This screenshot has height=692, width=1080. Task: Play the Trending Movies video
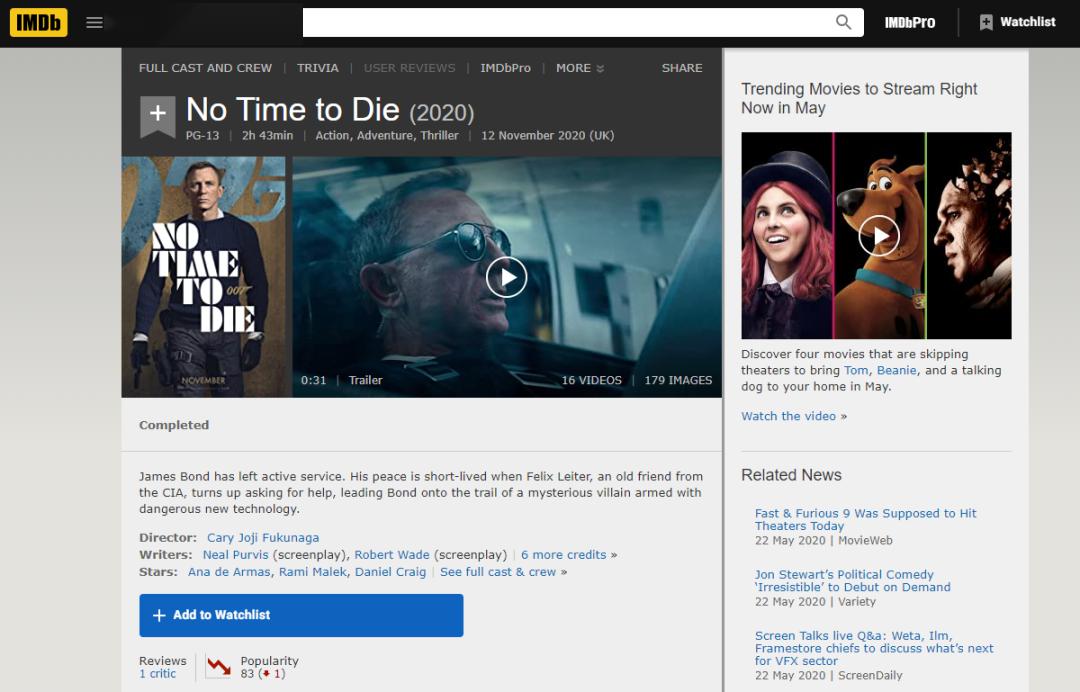(x=879, y=236)
